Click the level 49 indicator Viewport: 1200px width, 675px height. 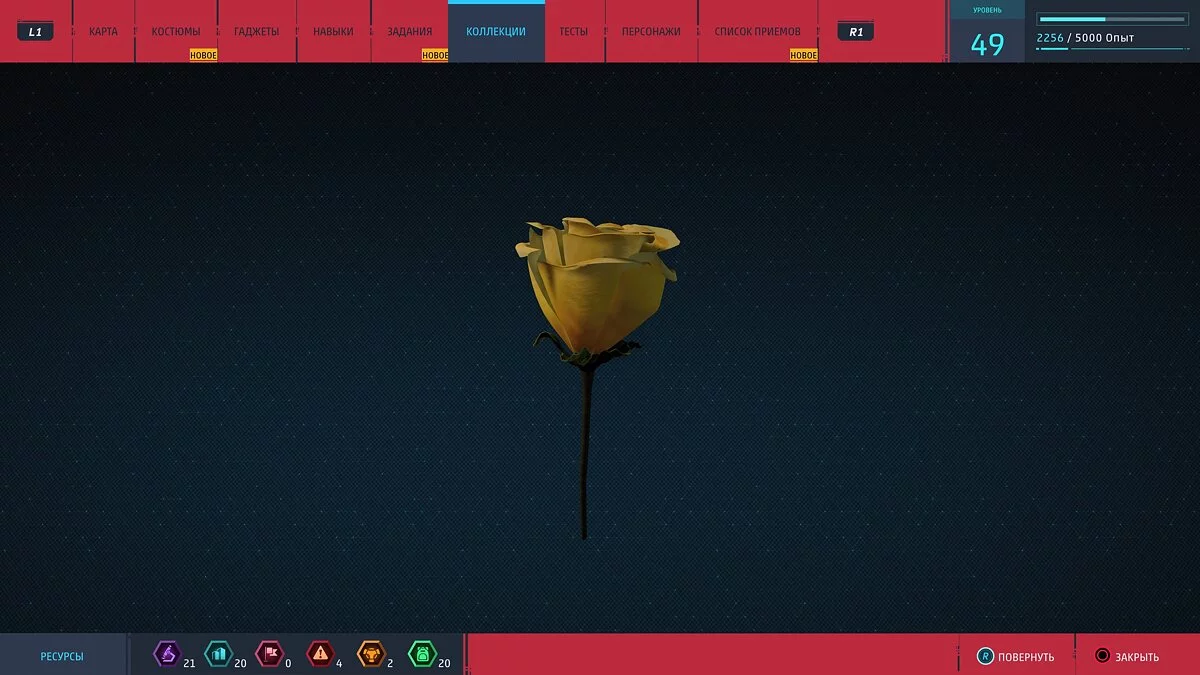[987, 45]
